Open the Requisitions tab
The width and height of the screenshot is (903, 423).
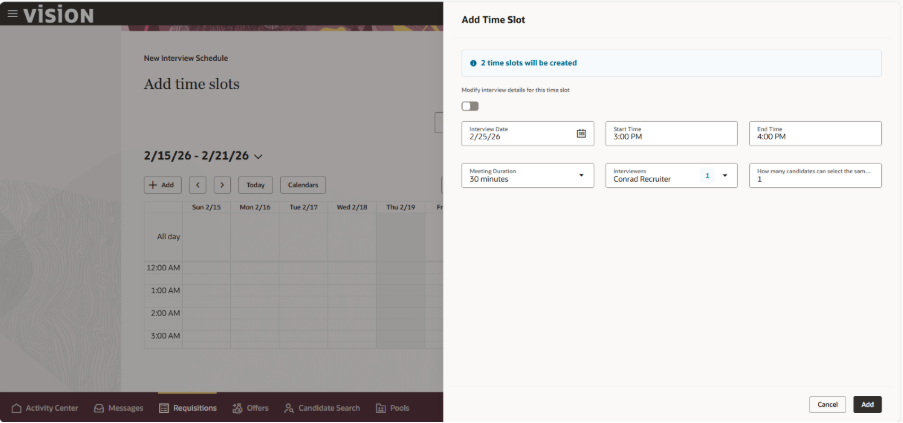188,408
